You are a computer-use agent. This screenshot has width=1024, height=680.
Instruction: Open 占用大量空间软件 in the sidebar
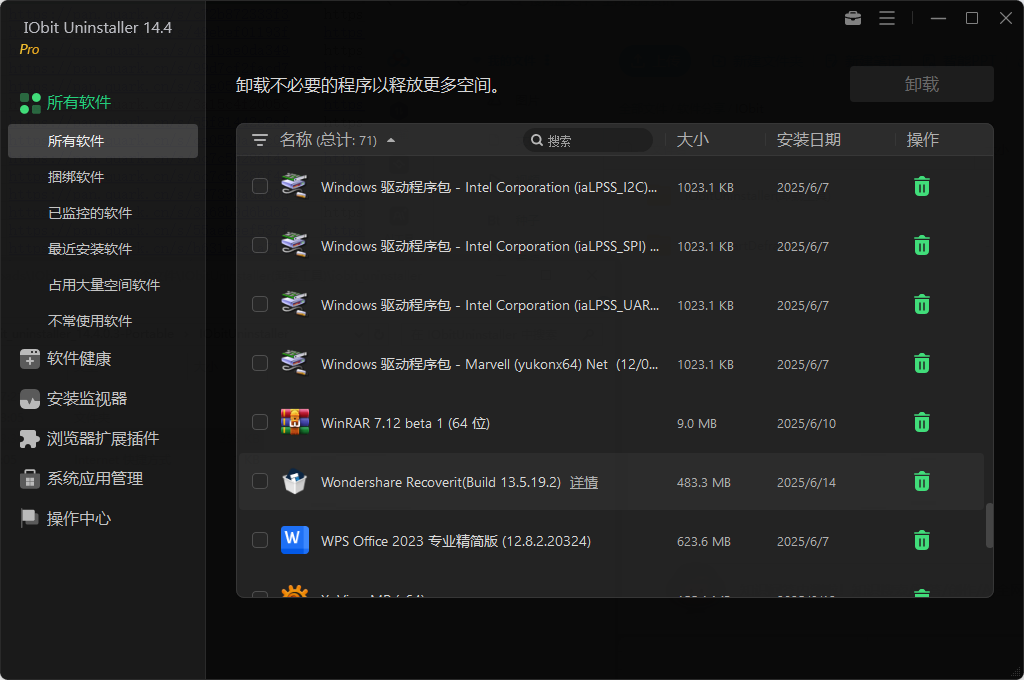104,285
